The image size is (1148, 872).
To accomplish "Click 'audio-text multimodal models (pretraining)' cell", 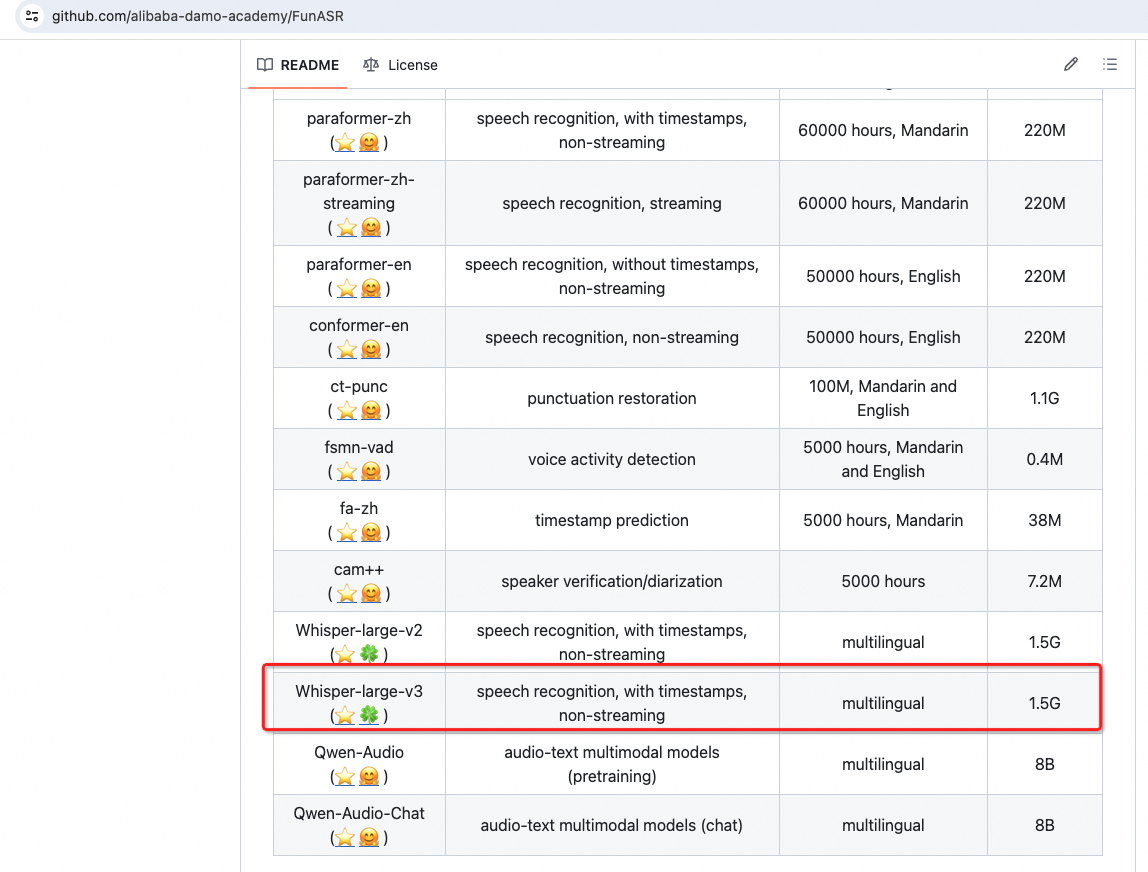I will click(612, 764).
